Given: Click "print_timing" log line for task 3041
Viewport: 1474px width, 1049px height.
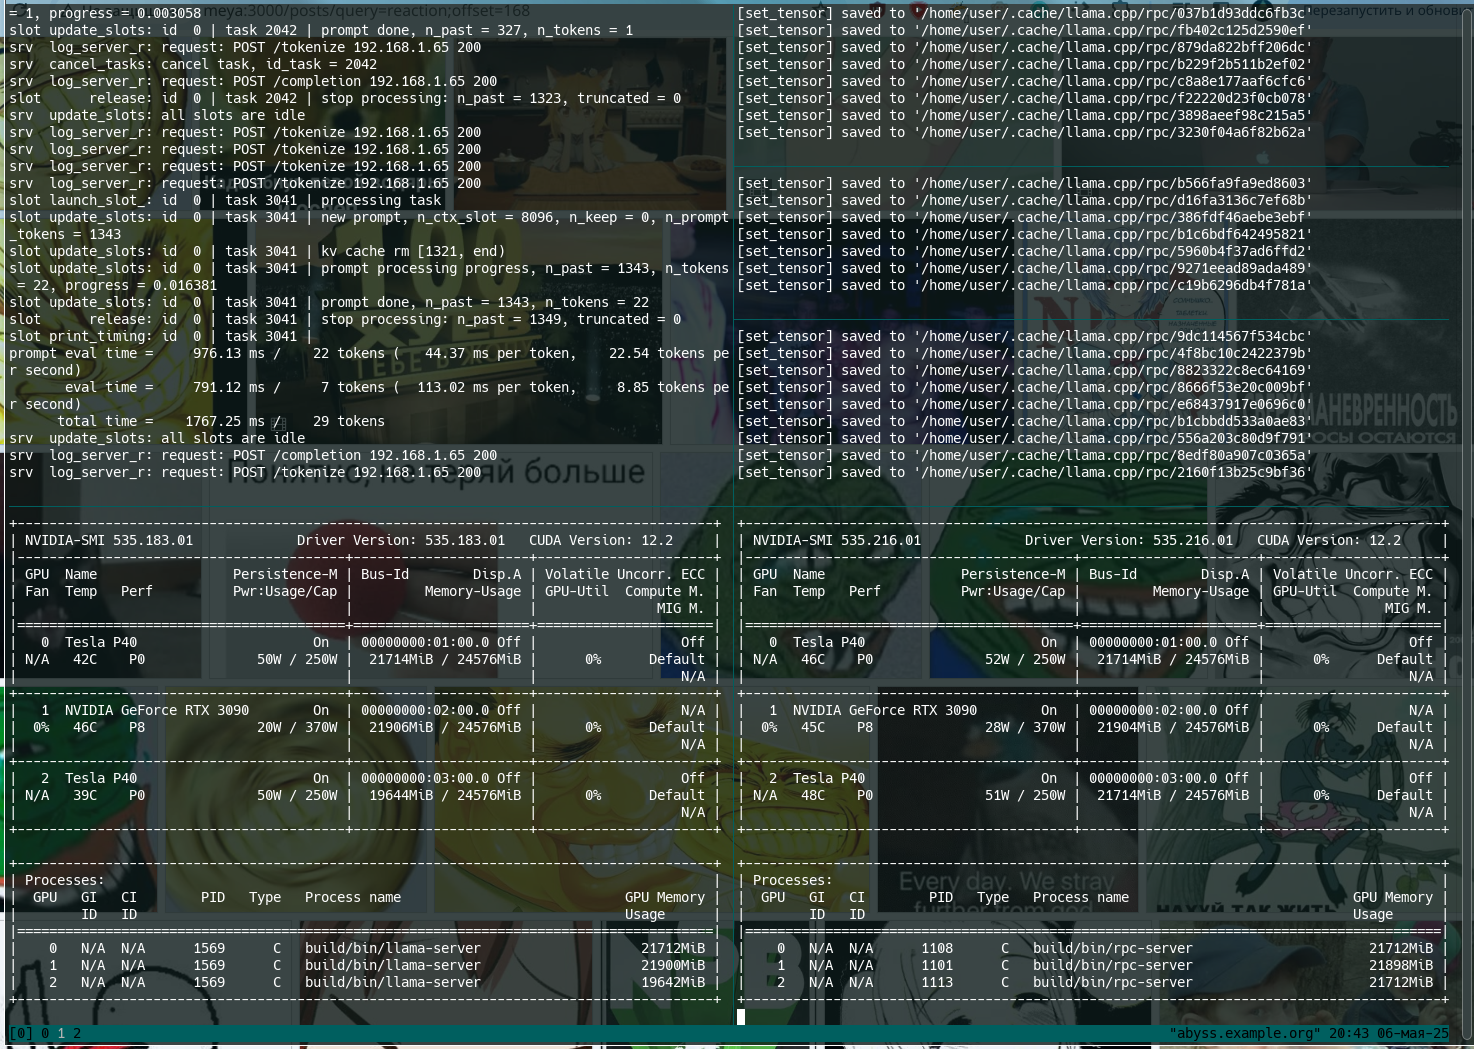Looking at the screenshot, I should [161, 336].
